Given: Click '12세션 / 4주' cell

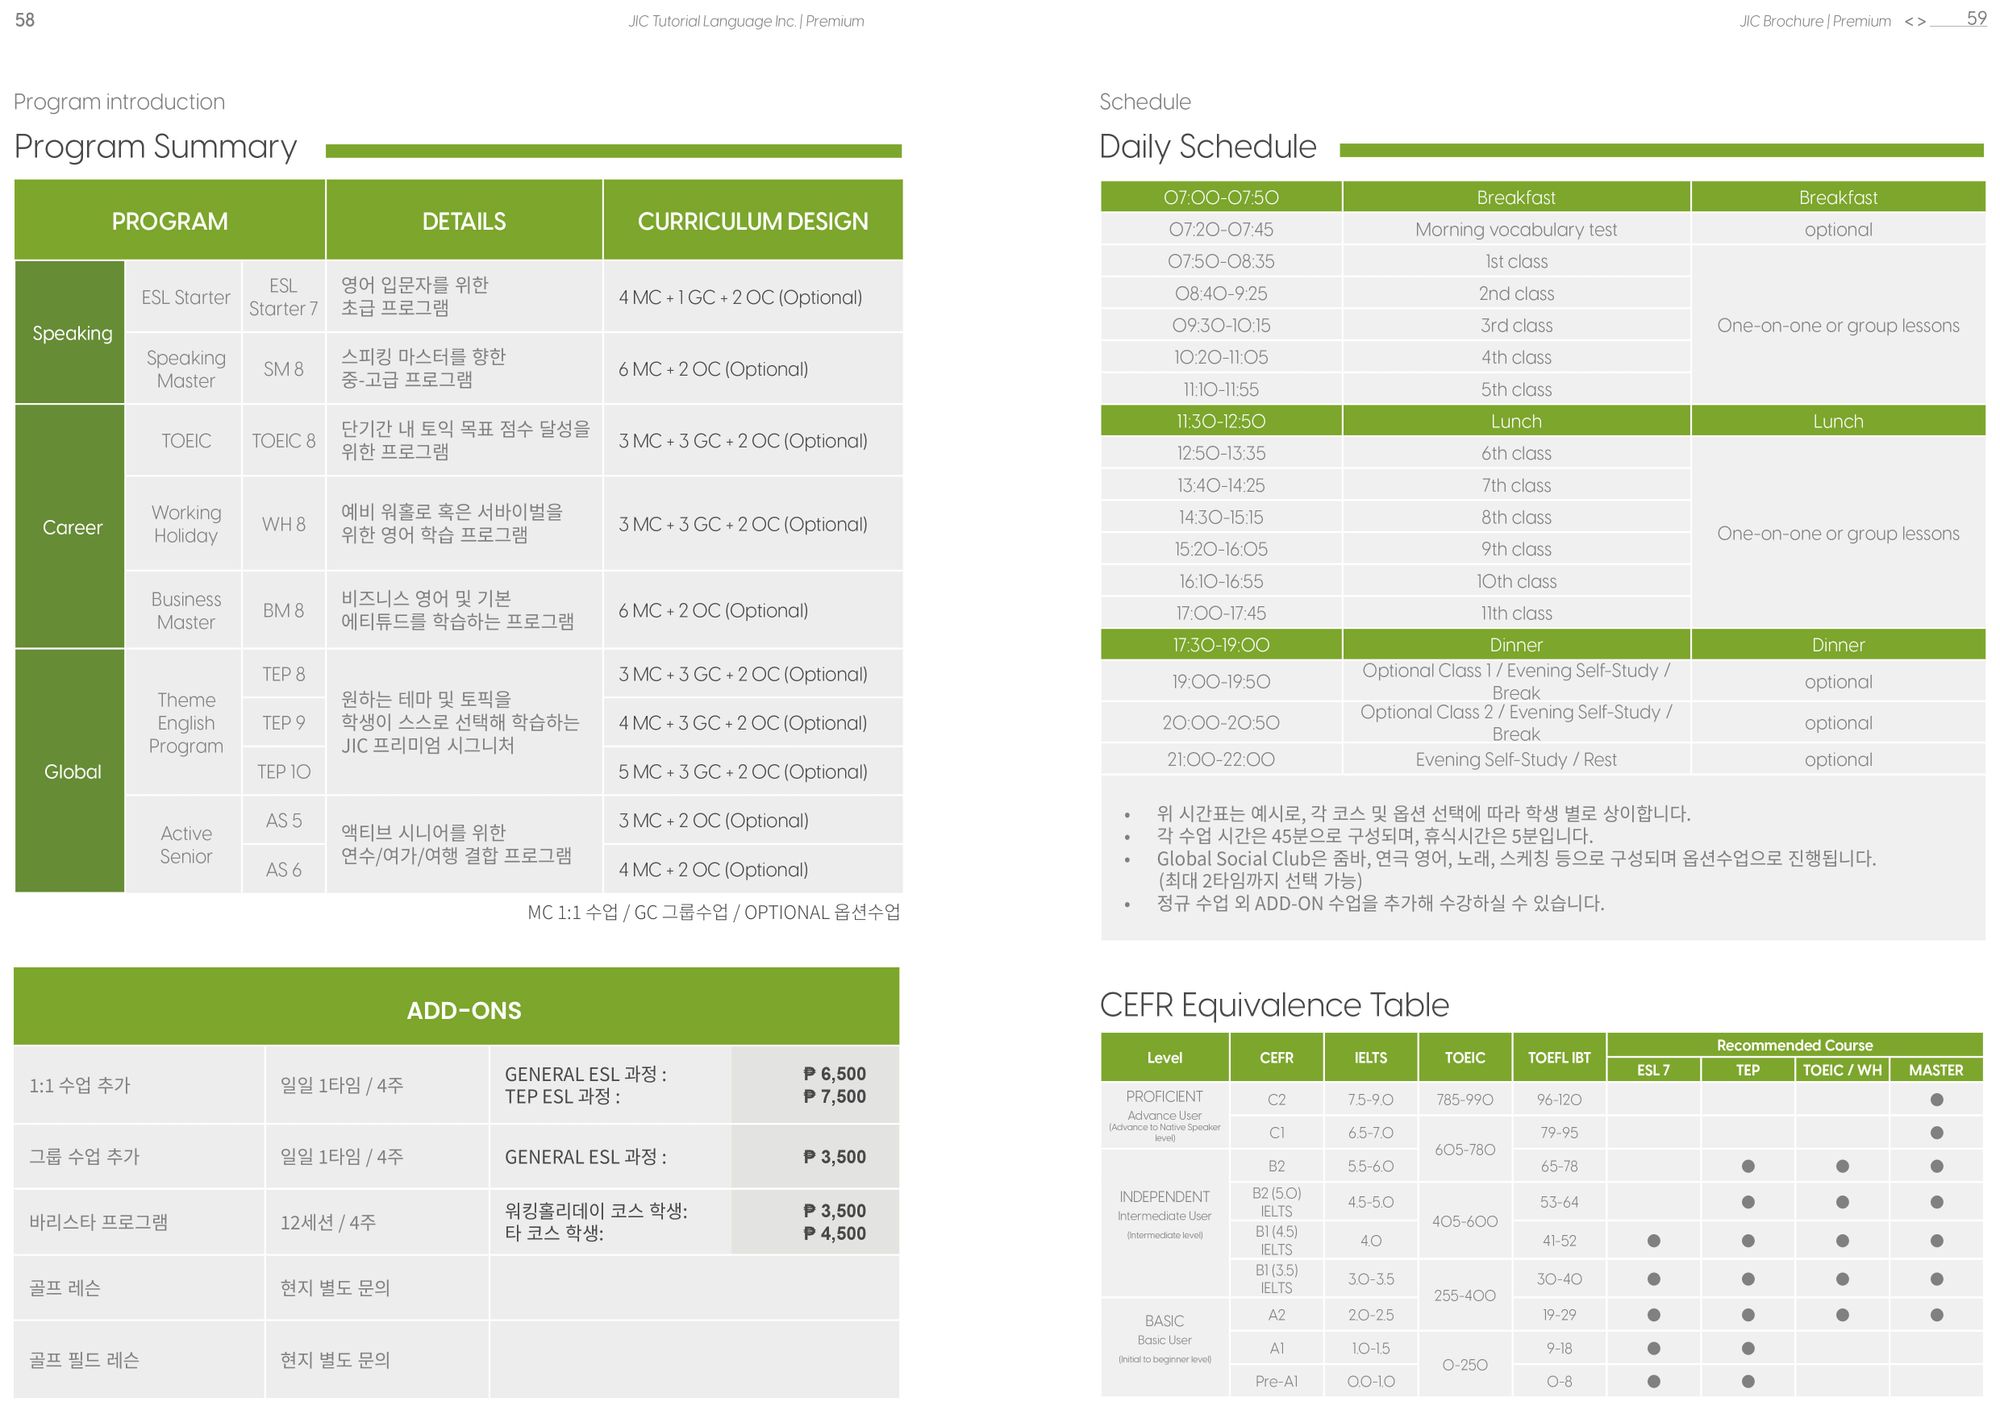Looking at the screenshot, I should tap(377, 1222).
